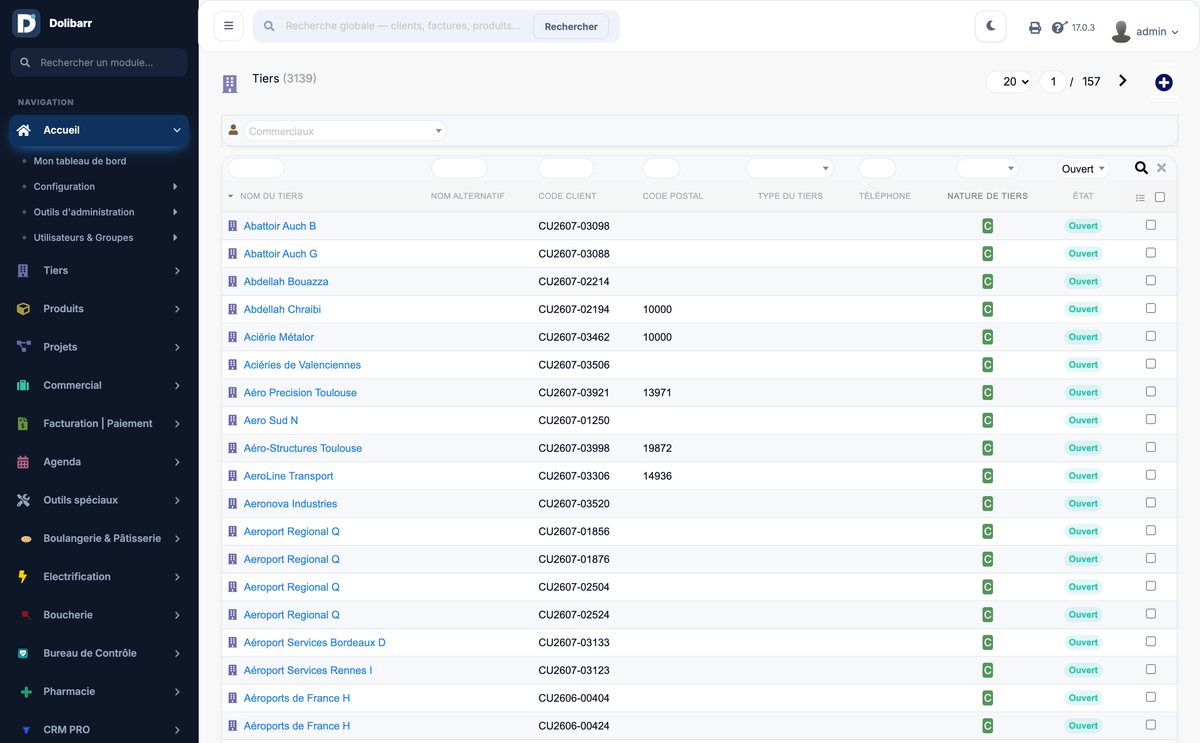Open the page size 20 dropdown
Viewport: 1200px width, 743px height.
[1009, 82]
